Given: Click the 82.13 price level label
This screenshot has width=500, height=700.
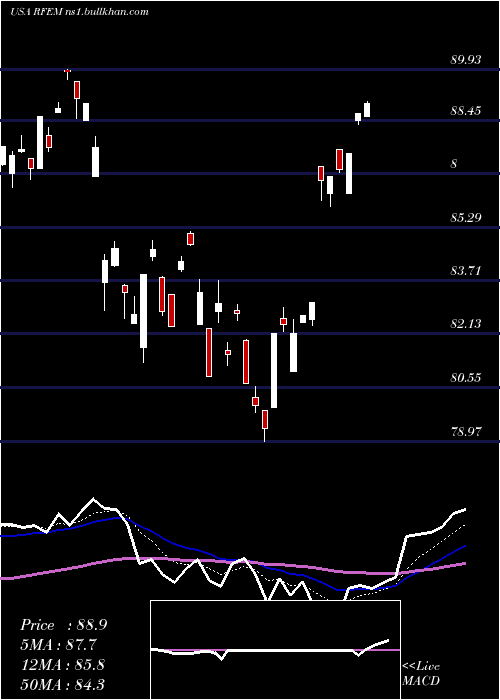Looking at the screenshot, I should point(466,324).
